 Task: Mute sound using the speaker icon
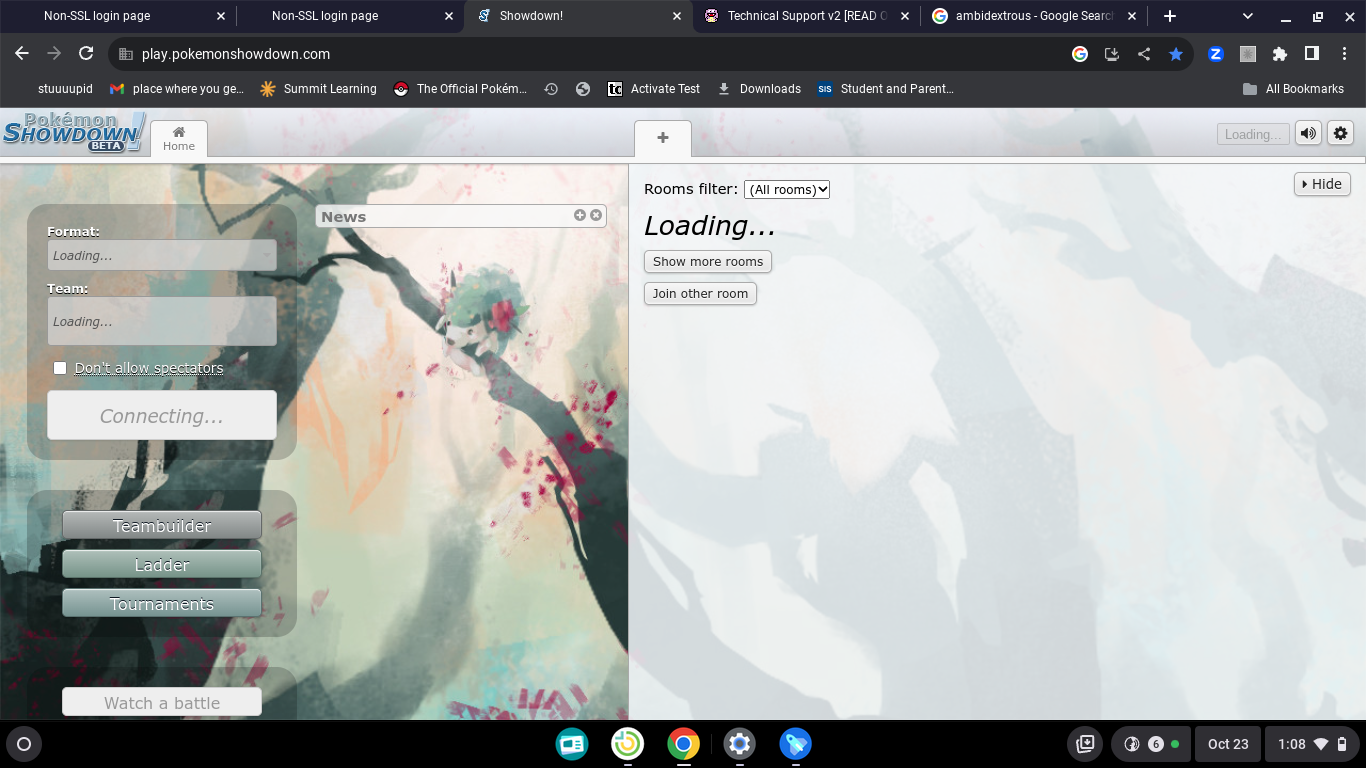point(1308,134)
